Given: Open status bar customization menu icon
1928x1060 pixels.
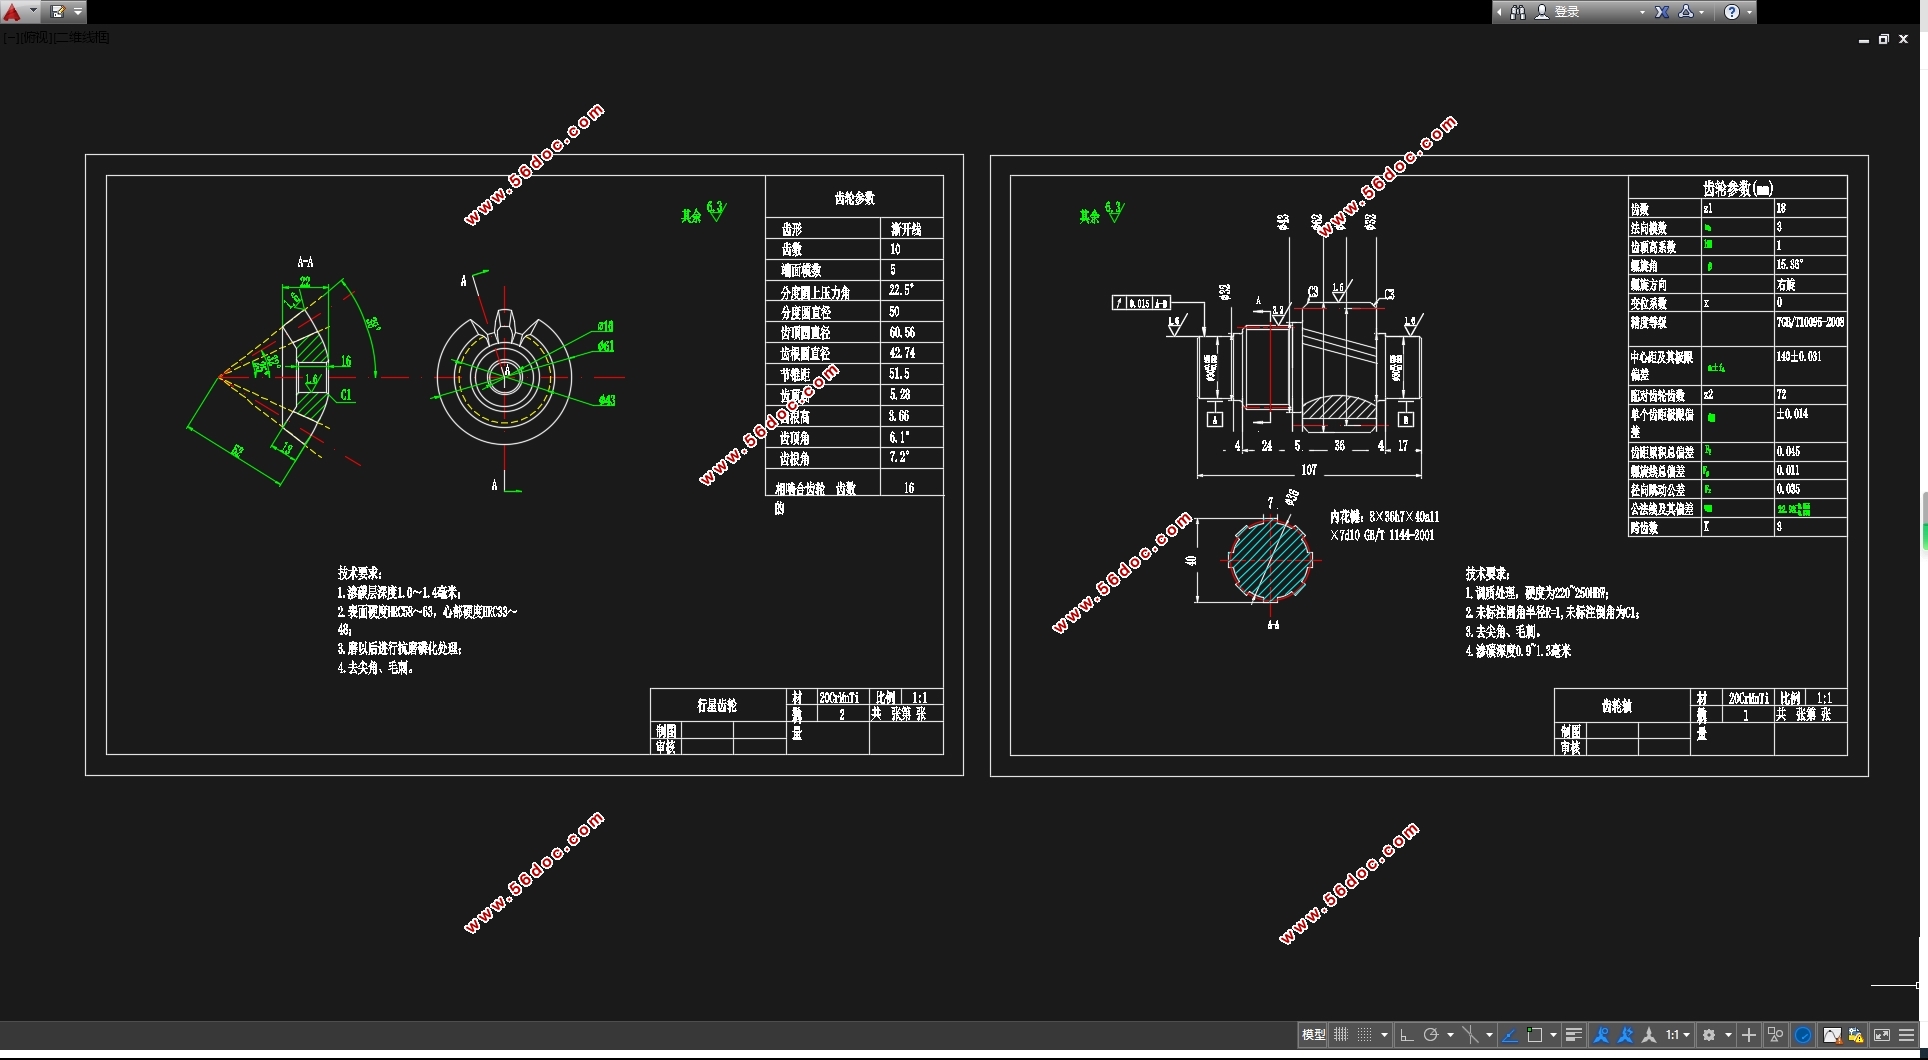Looking at the screenshot, I should tap(1907, 1035).
